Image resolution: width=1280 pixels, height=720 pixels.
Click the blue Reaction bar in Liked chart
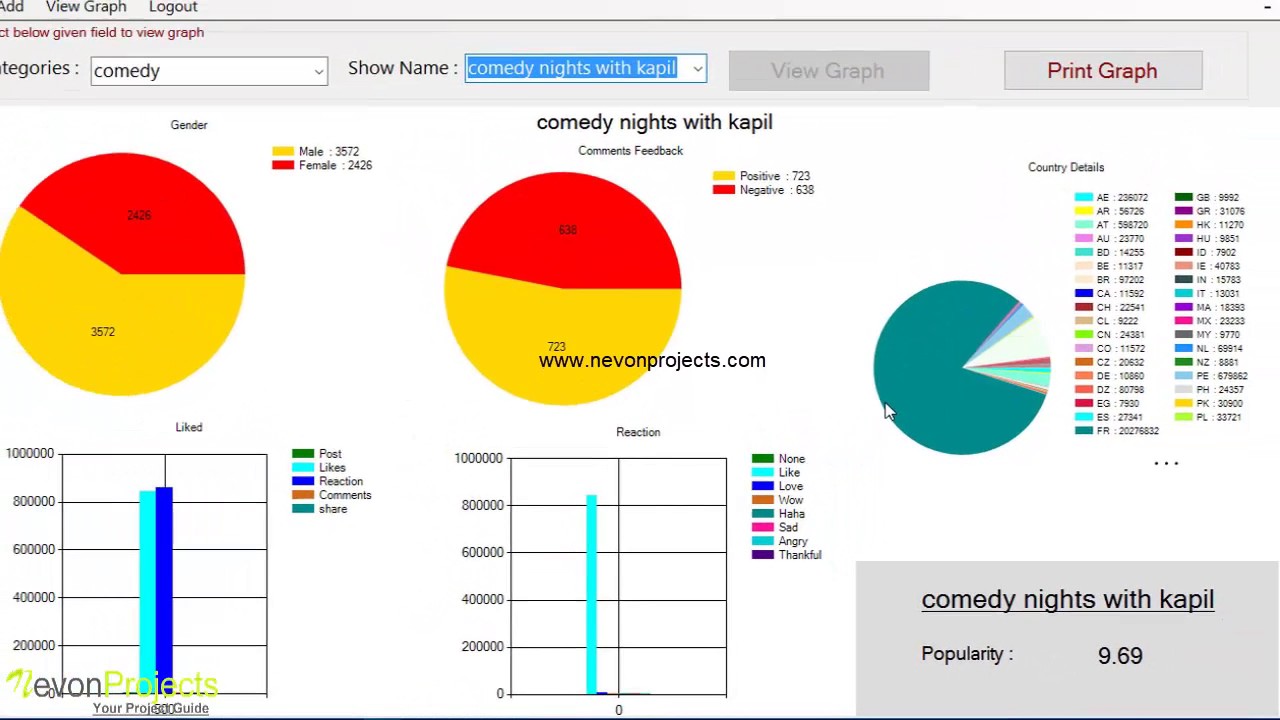point(164,590)
